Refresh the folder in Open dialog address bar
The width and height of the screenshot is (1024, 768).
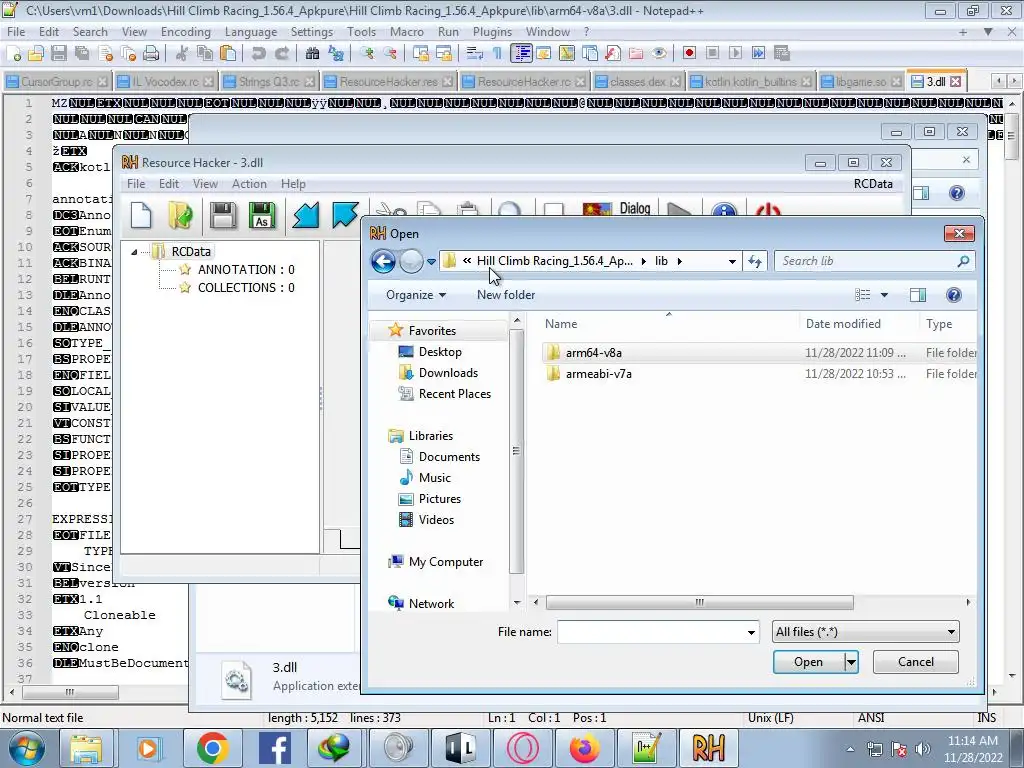click(755, 261)
